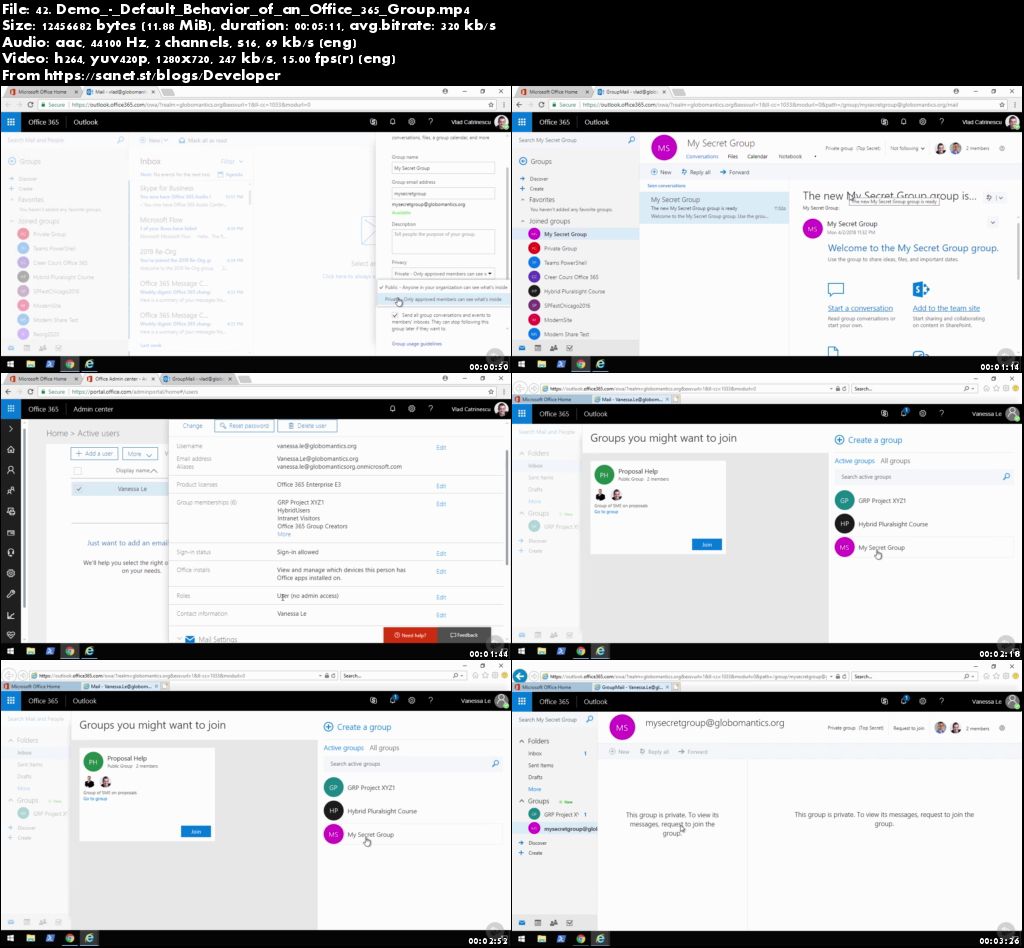Collapse Groups section in 00:03:26 frame

click(x=522, y=801)
